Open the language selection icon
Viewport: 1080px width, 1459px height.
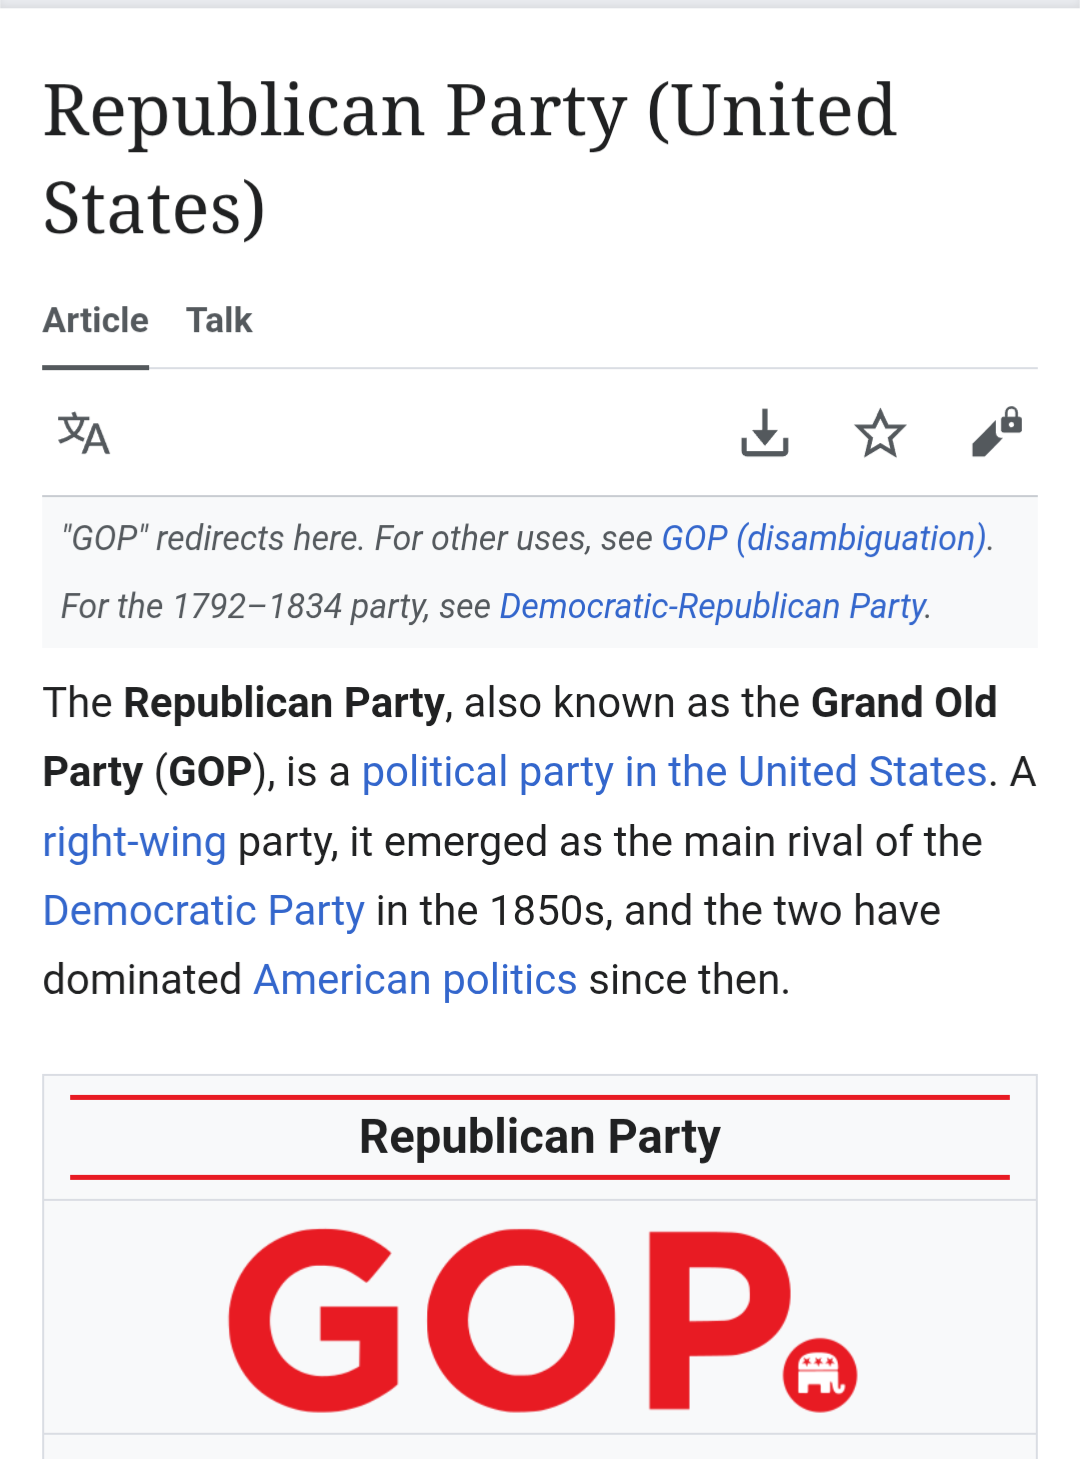(x=84, y=434)
